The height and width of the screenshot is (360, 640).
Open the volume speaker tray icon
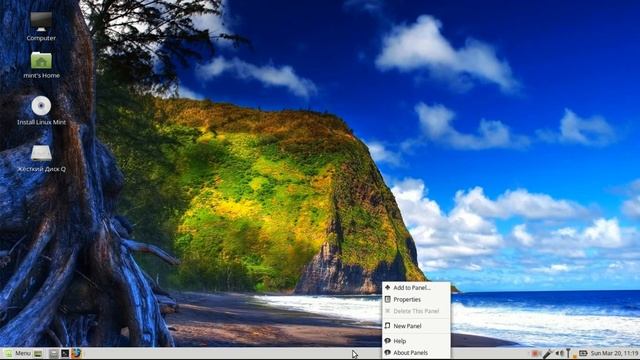(560, 353)
